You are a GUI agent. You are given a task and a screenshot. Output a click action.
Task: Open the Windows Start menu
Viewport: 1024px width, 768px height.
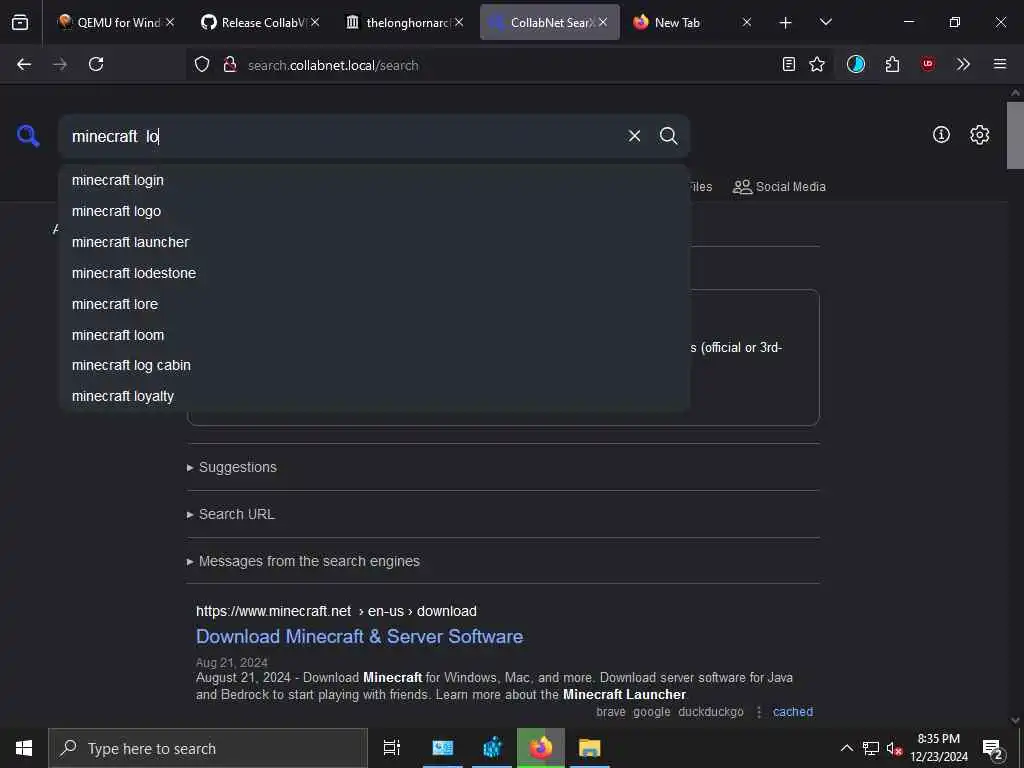[x=24, y=748]
